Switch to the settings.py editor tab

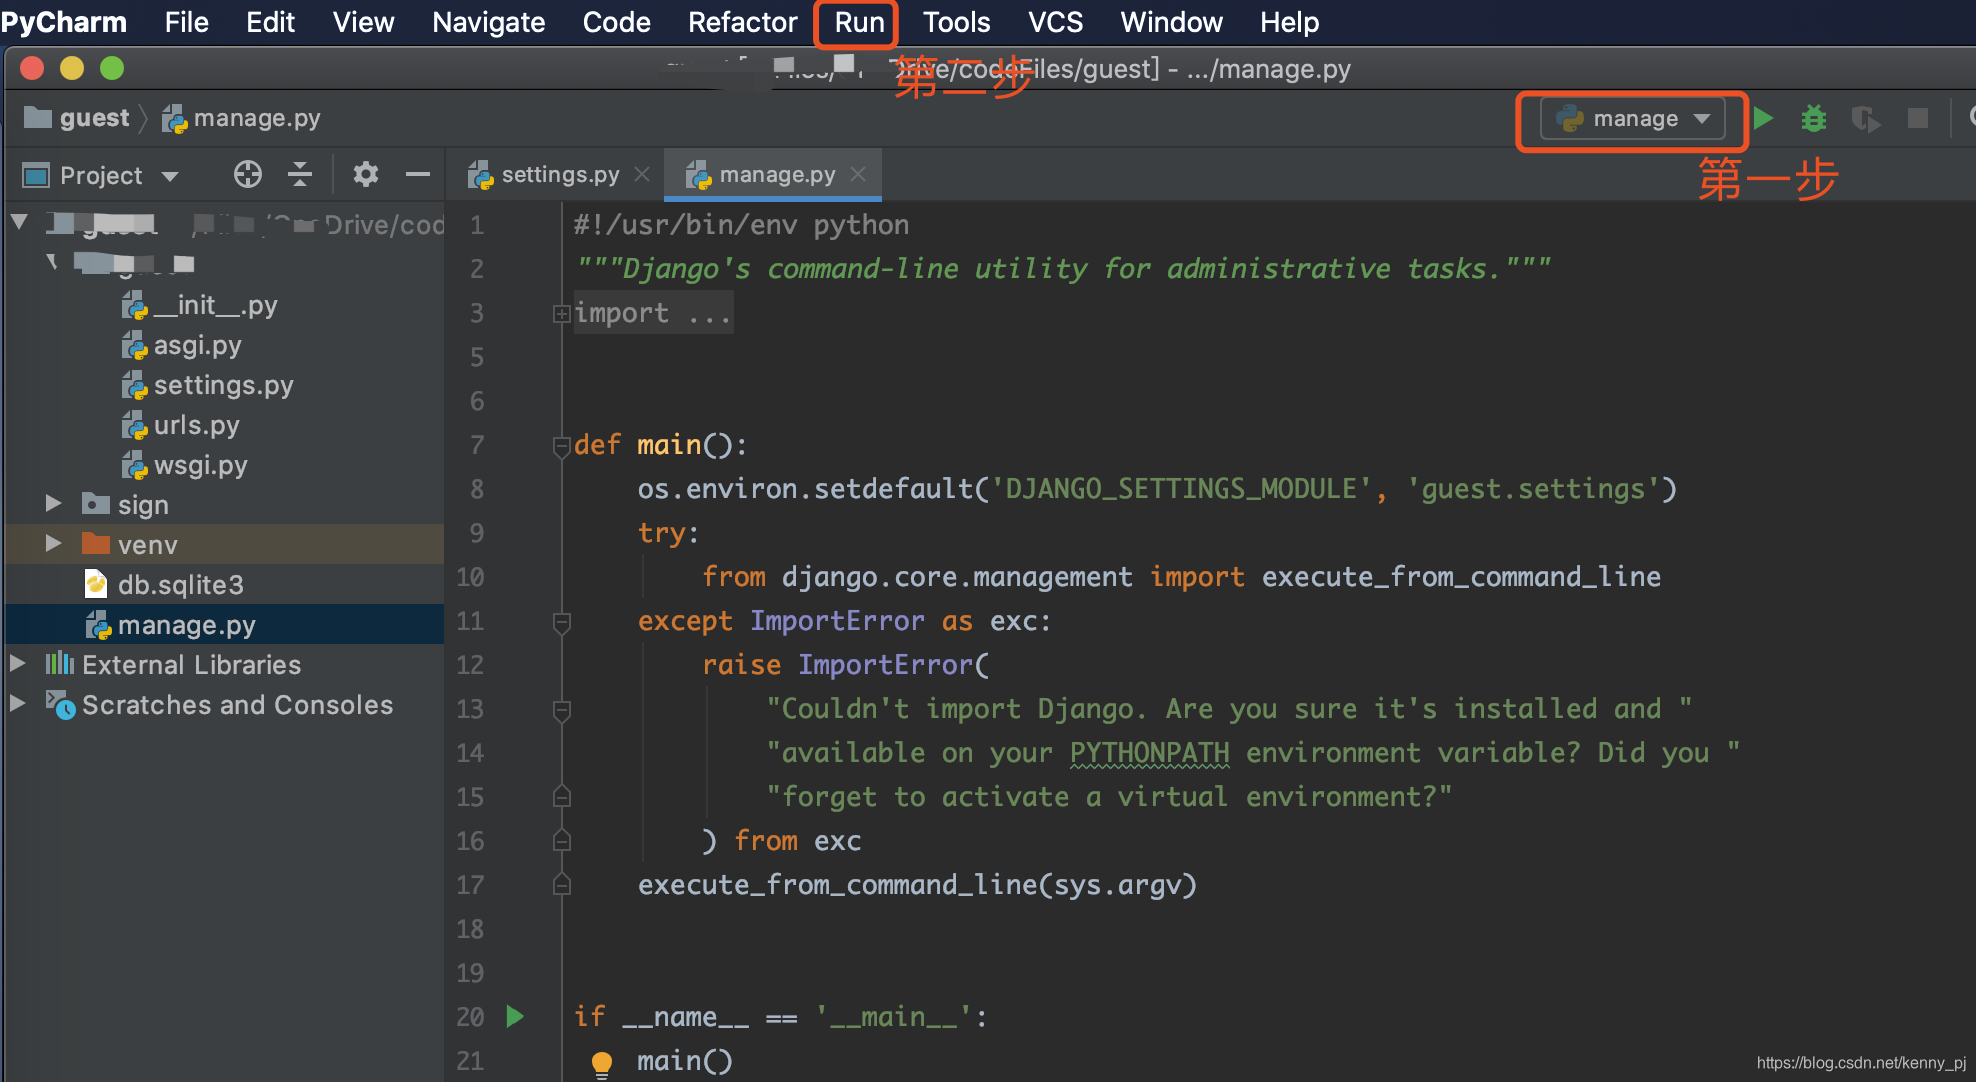[560, 174]
